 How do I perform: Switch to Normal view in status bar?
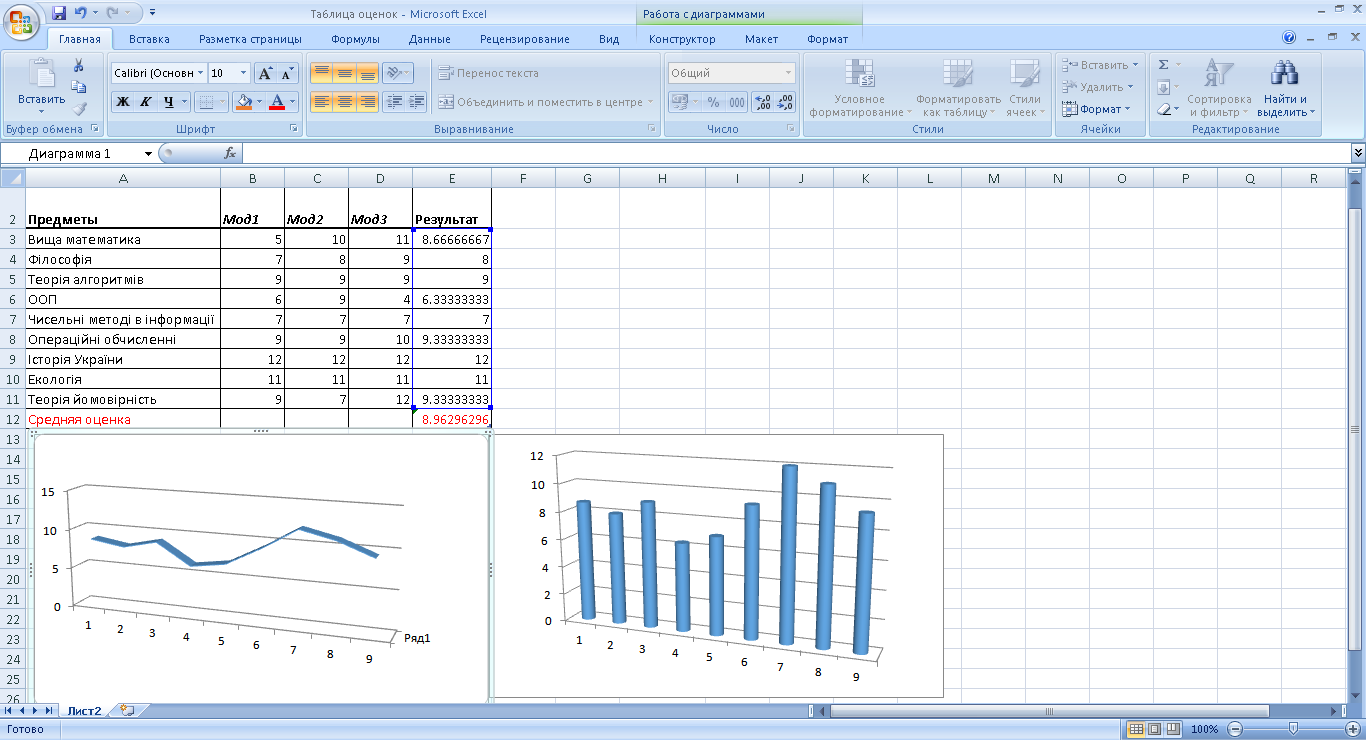[1136, 729]
